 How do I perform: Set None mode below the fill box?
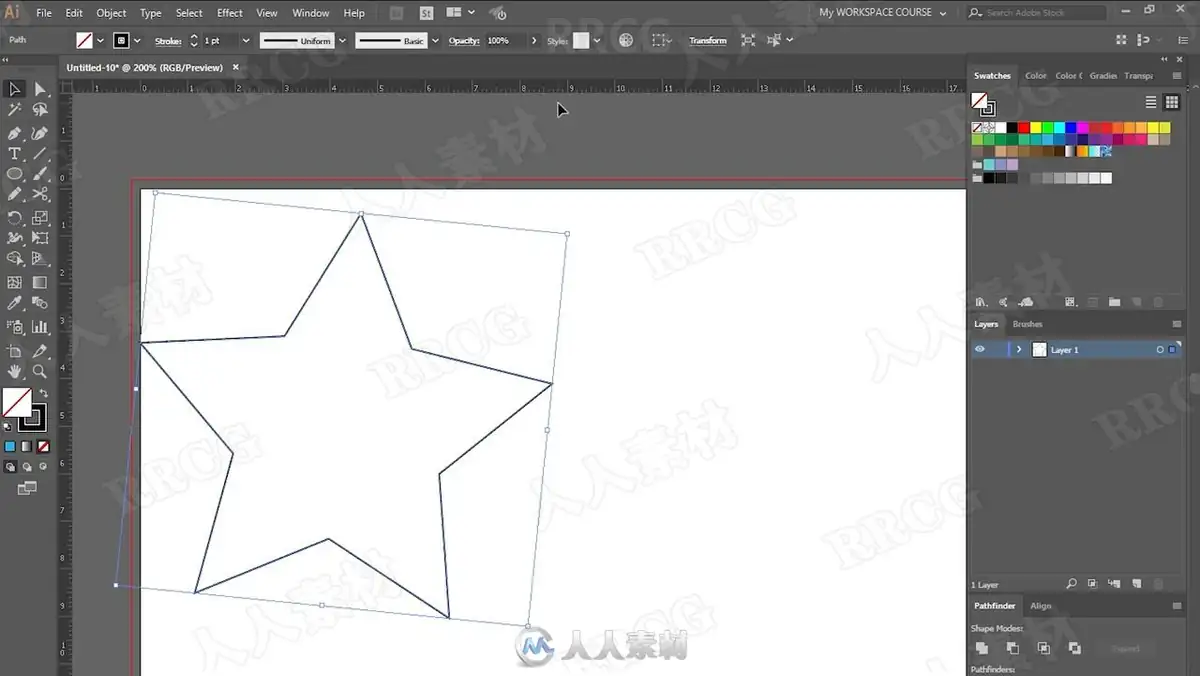[x=43, y=447]
